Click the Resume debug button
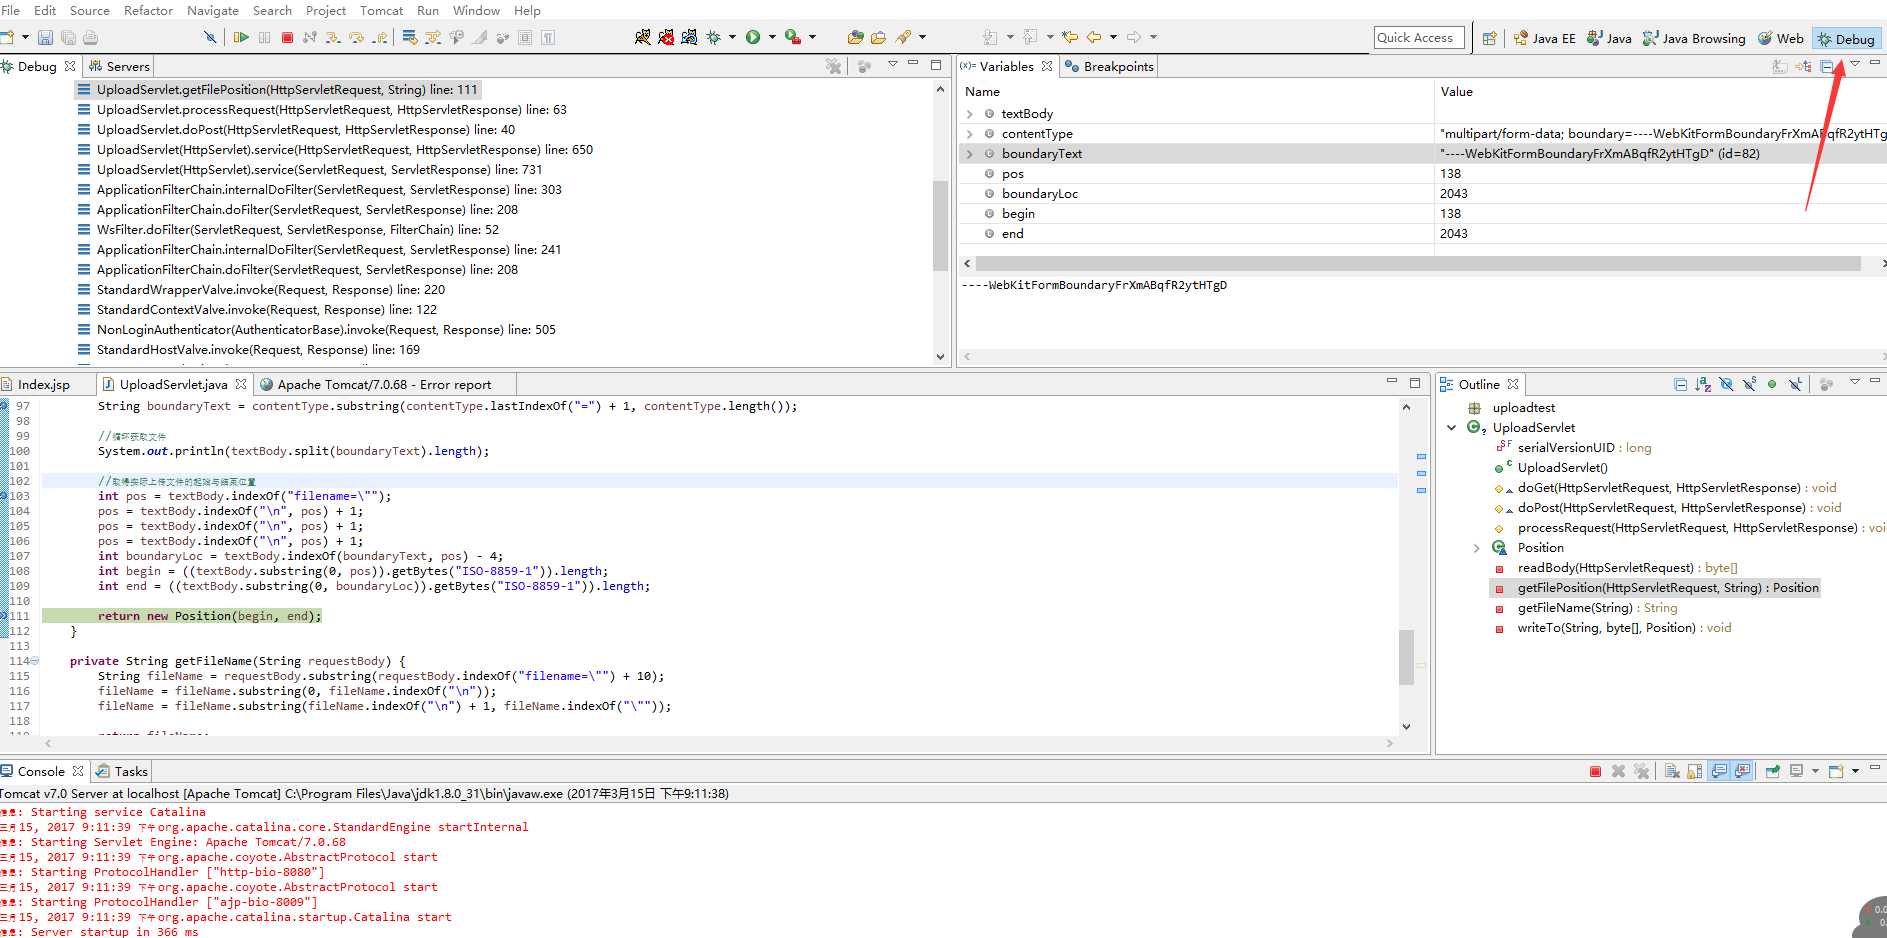Viewport: 1887px width, 938px height. click(241, 37)
